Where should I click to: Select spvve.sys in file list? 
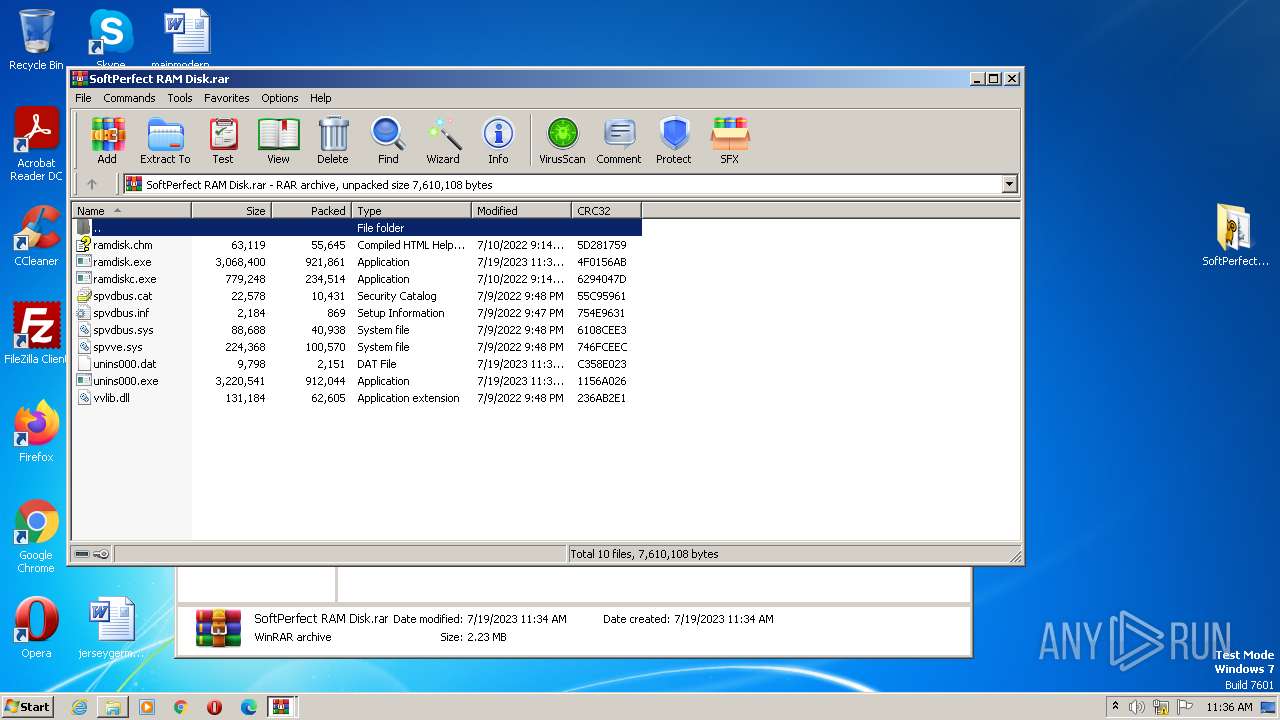357,347
